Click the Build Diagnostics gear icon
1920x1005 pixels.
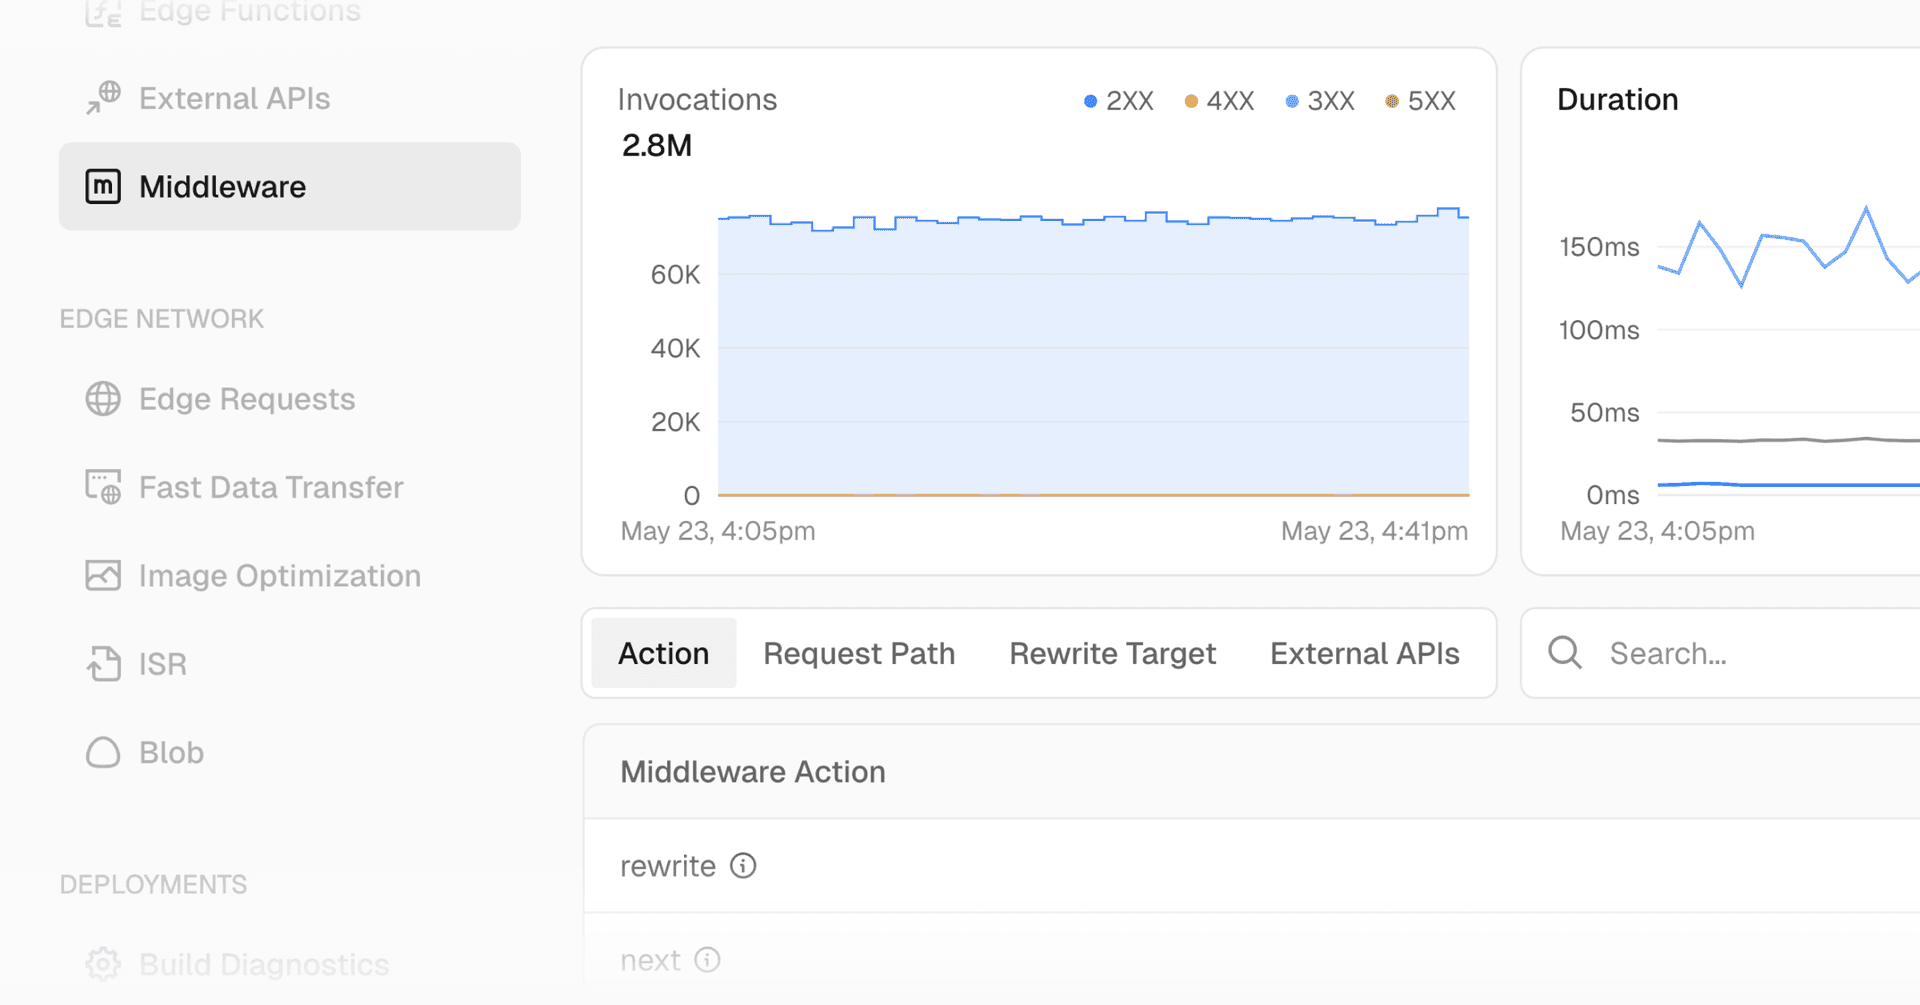point(103,964)
